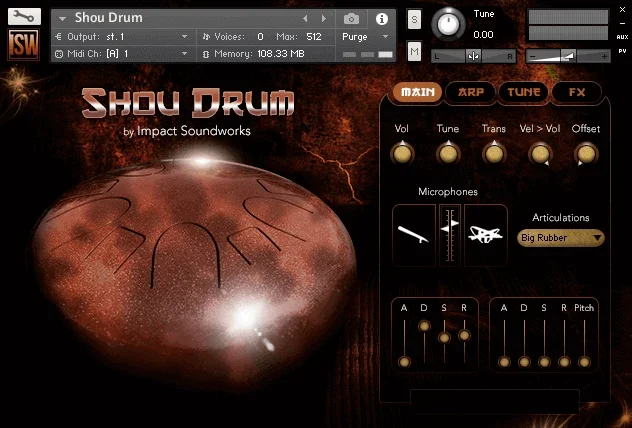Click the Output channel icon
Screen dimensions: 632x428
[x=58, y=37]
